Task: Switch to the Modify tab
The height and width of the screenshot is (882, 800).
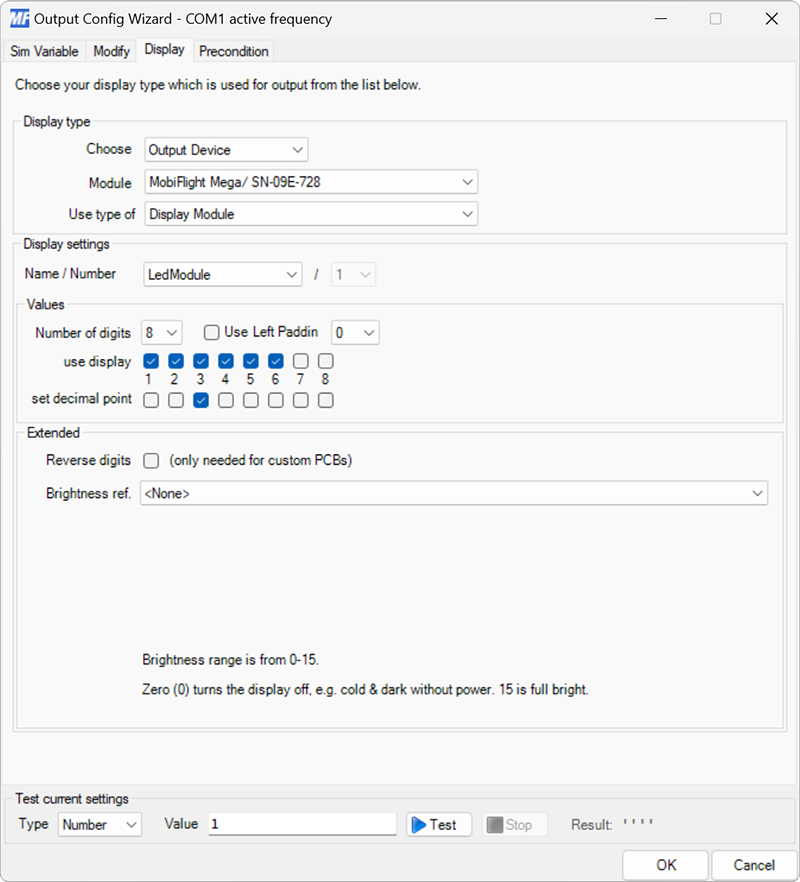Action: tap(110, 51)
